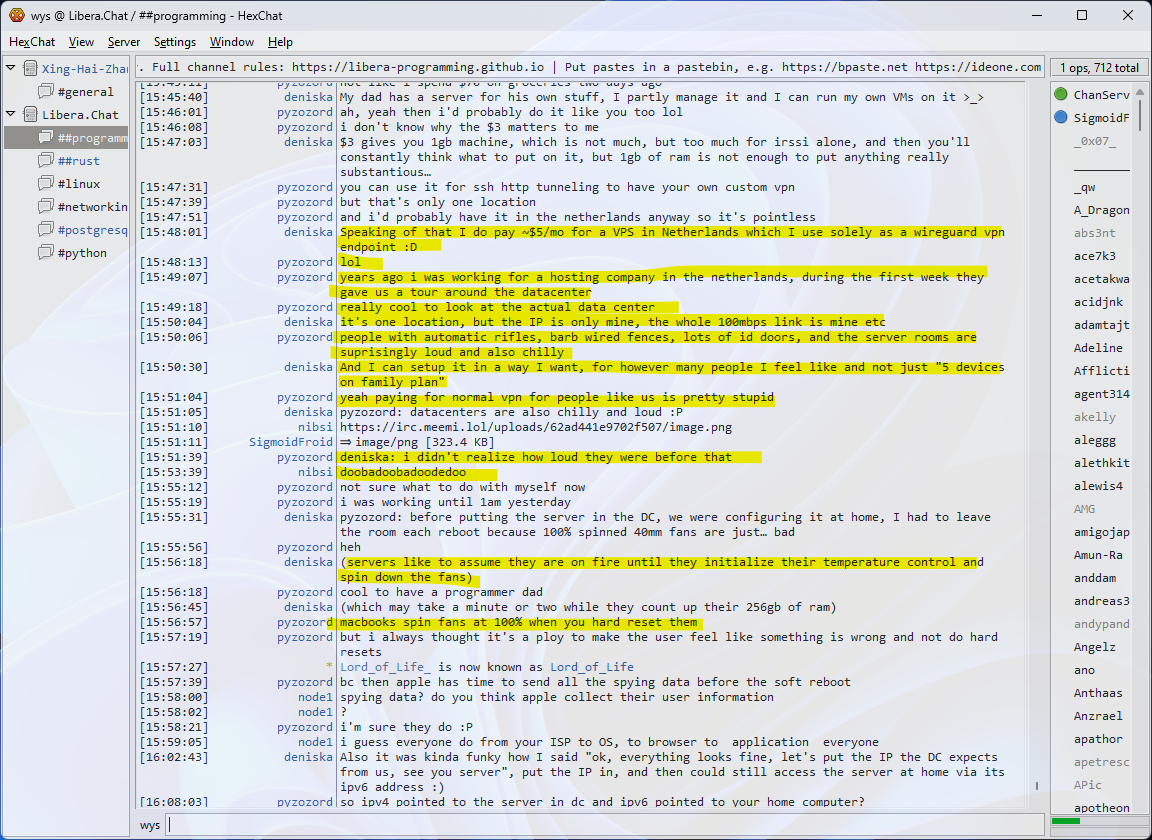Click the Xing-Hai-Zhai server icon

(29, 69)
